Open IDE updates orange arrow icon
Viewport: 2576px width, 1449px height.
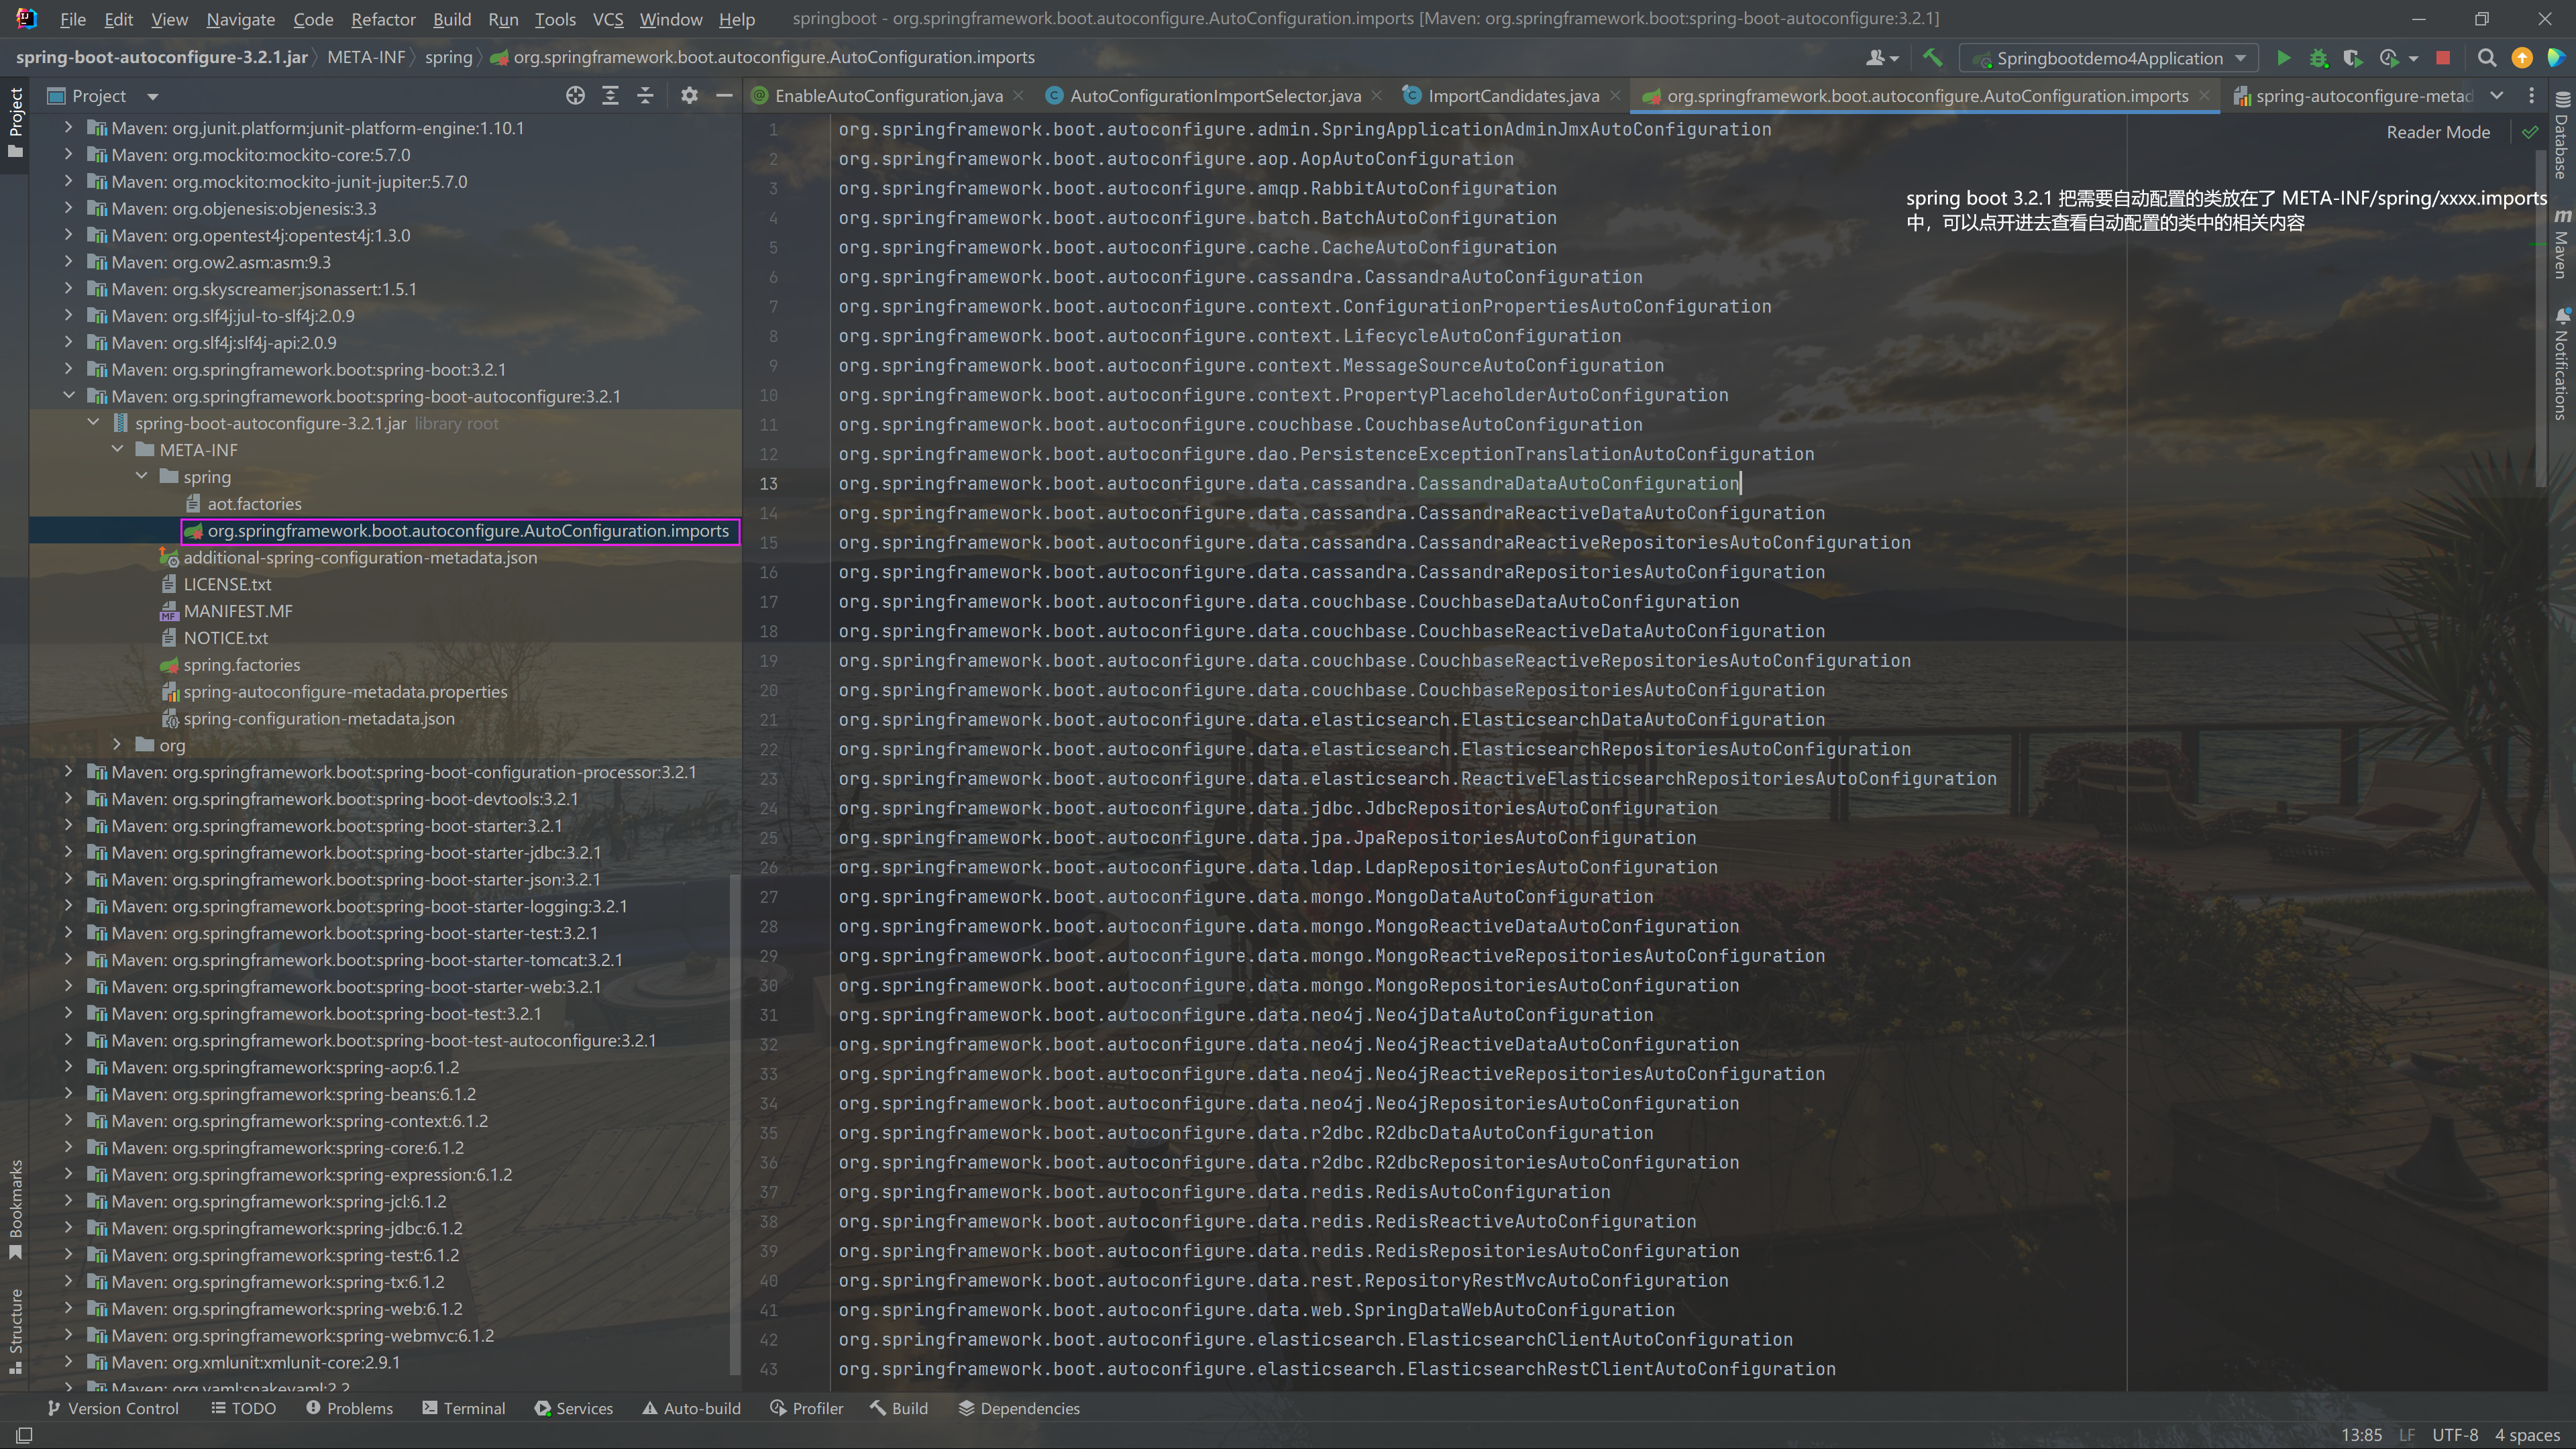point(2522,58)
